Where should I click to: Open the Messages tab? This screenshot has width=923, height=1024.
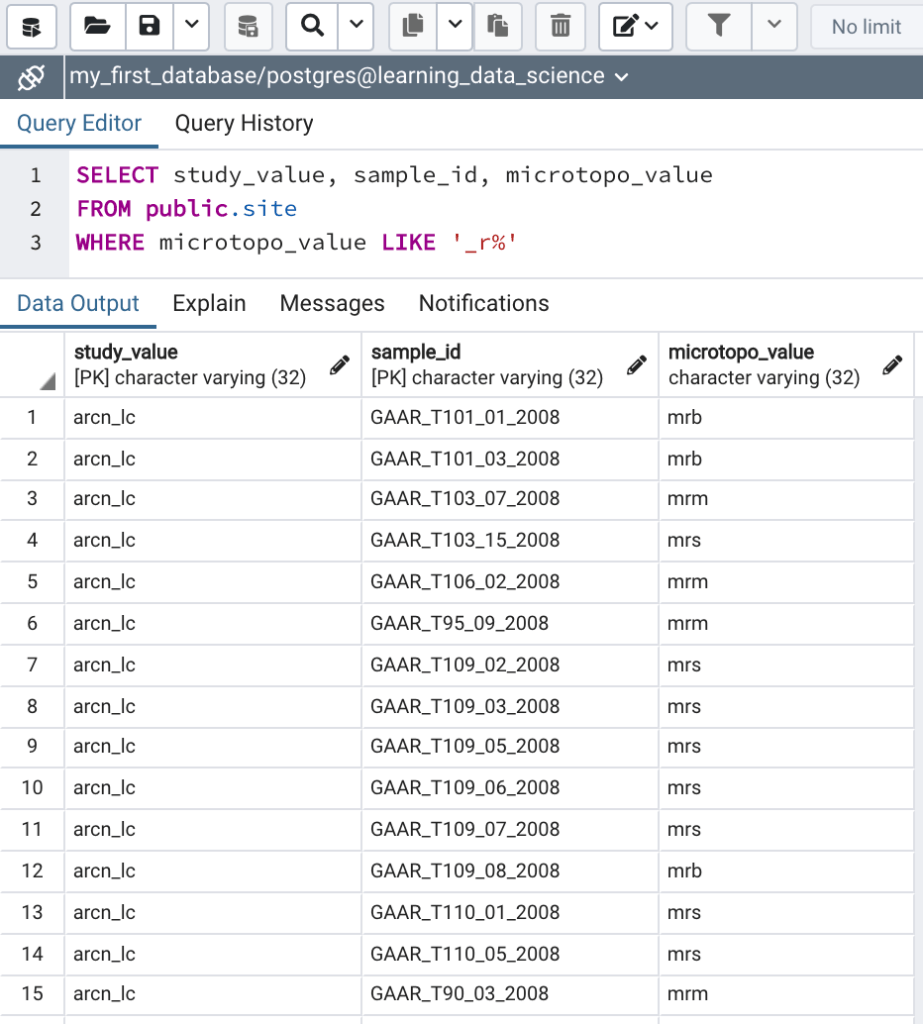(332, 303)
